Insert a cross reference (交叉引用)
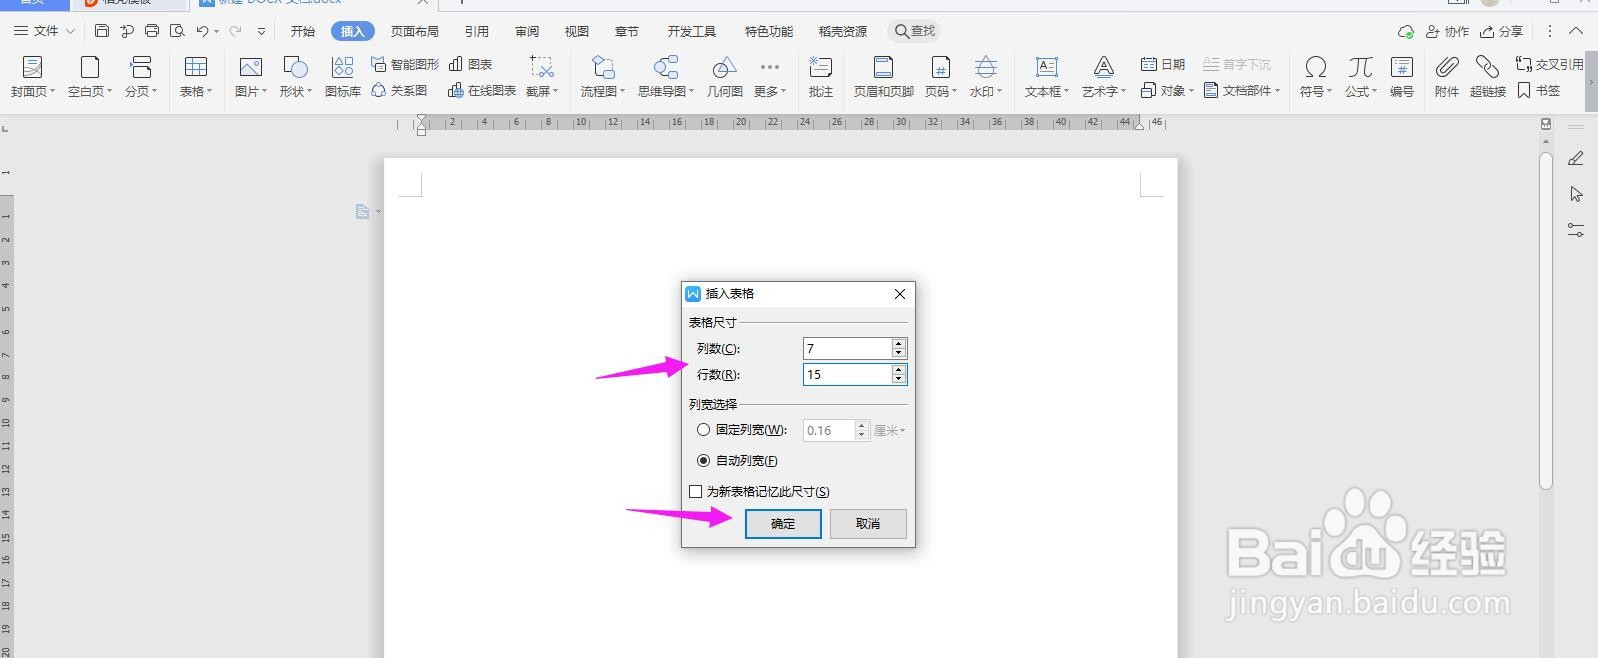The width and height of the screenshot is (1598, 658). 1550,64
